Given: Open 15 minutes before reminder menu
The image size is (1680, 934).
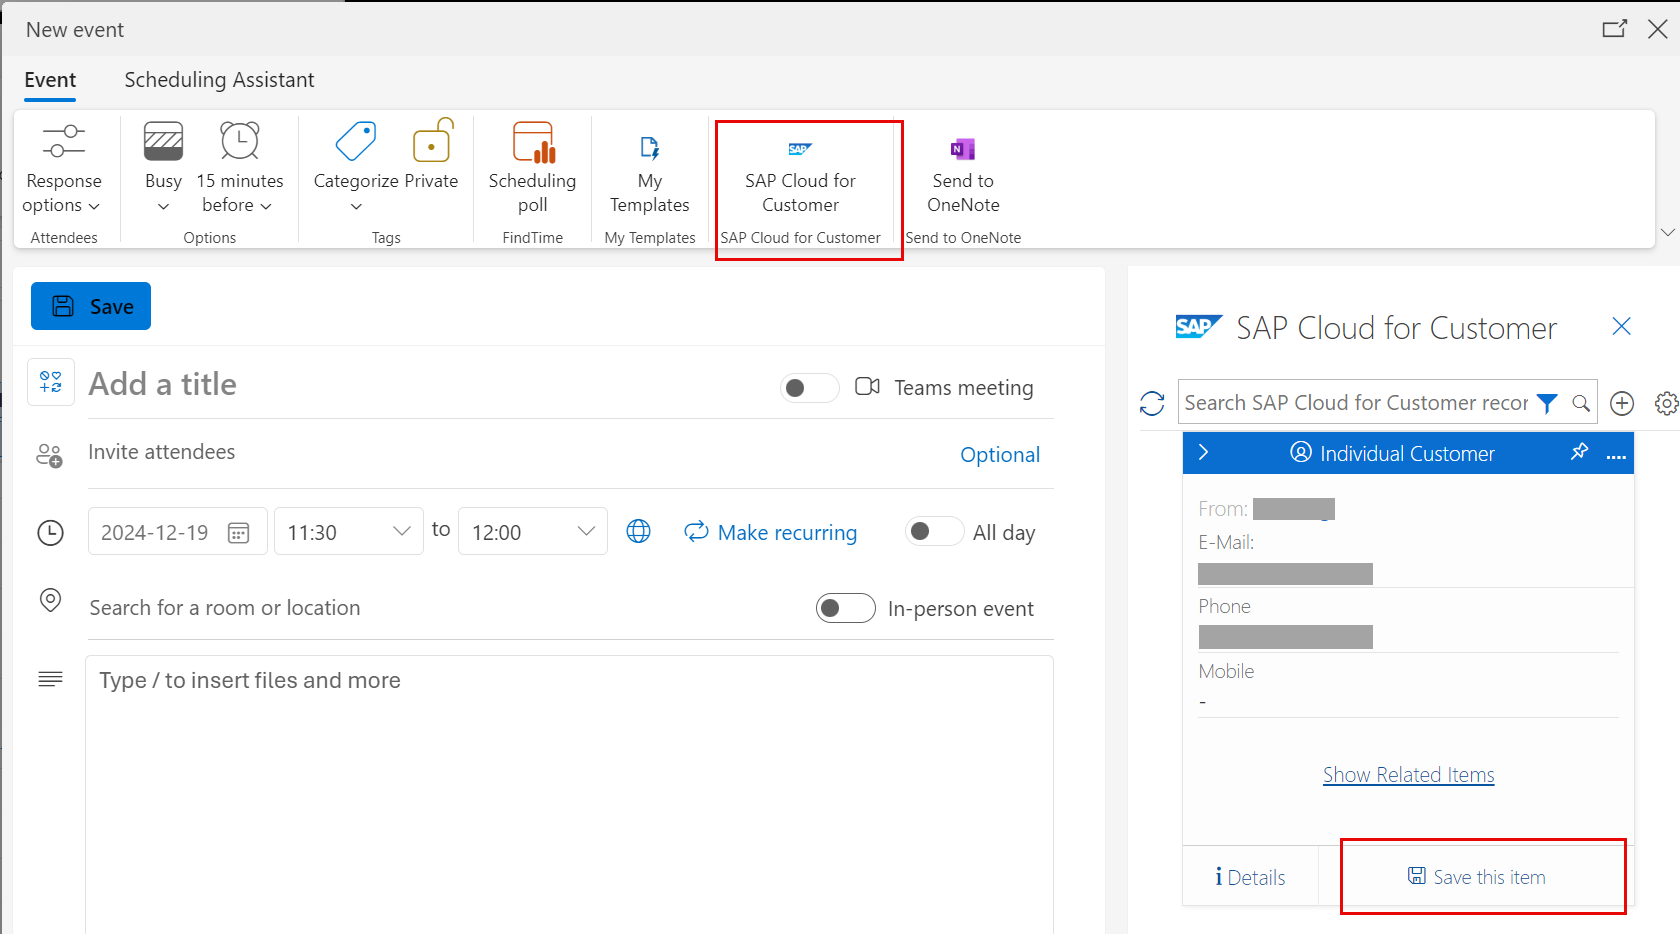Looking at the screenshot, I should pos(240,168).
